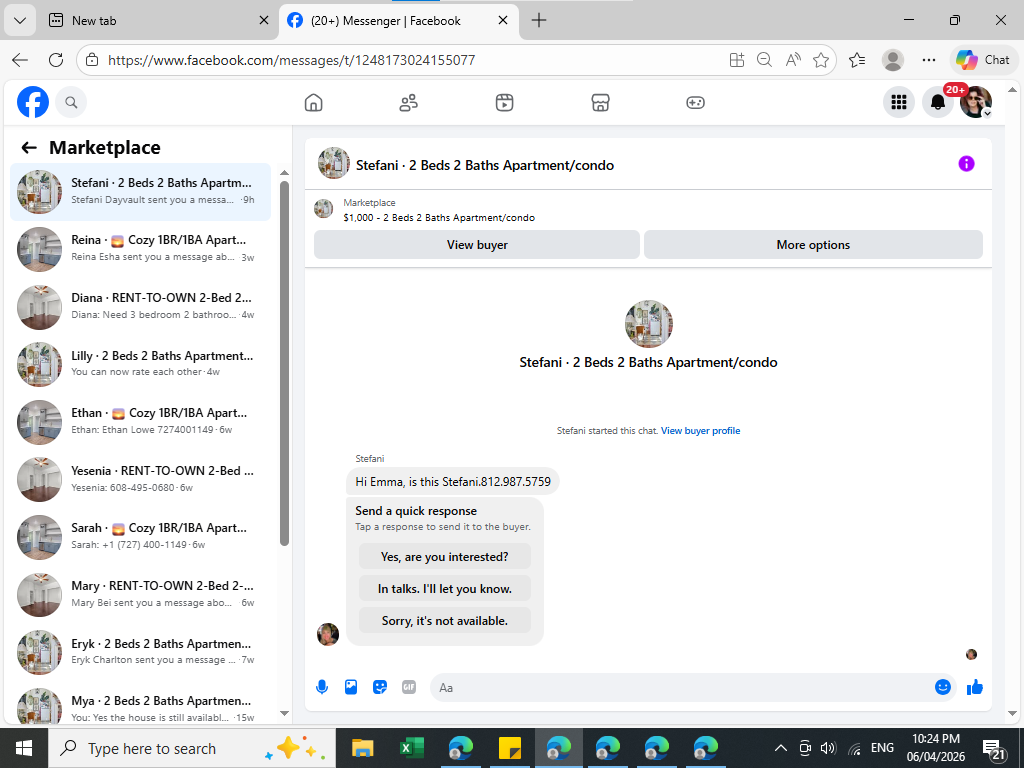Open the Stefani conversation in list
The image size is (1024, 768).
click(x=140, y=192)
